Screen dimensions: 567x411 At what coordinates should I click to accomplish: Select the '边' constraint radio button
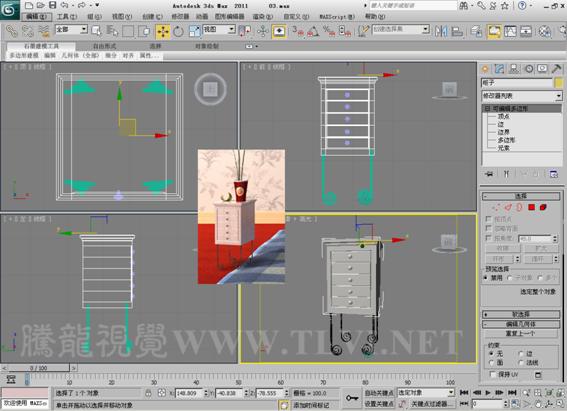tap(521, 353)
